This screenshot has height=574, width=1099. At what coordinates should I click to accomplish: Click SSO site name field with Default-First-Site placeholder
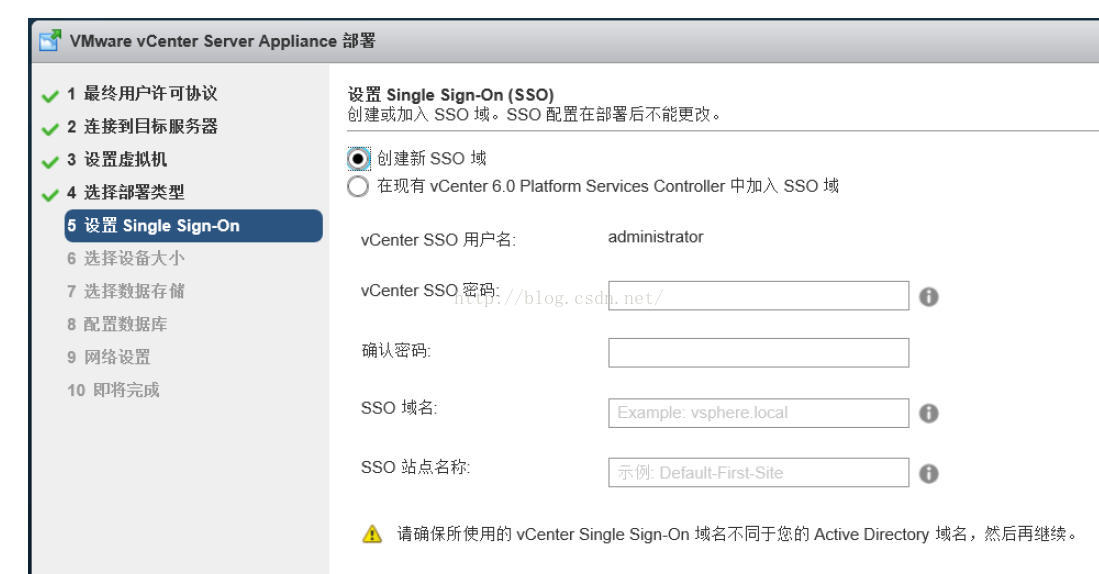[758, 472]
